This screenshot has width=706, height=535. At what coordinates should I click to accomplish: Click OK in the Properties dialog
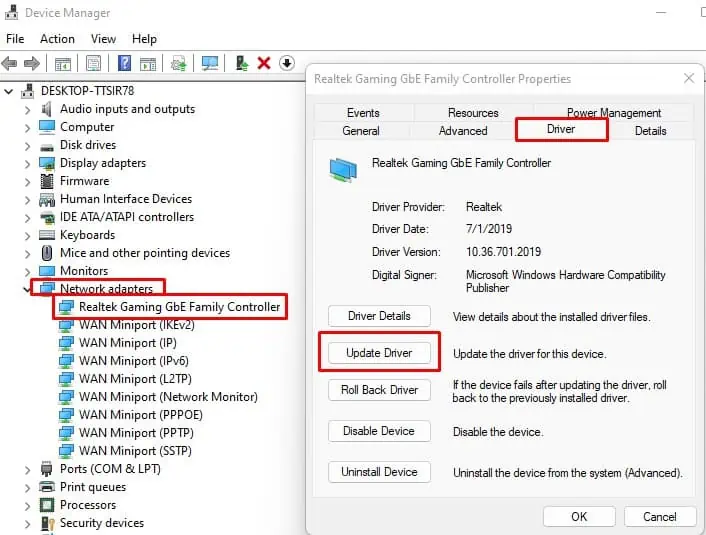pos(579,517)
